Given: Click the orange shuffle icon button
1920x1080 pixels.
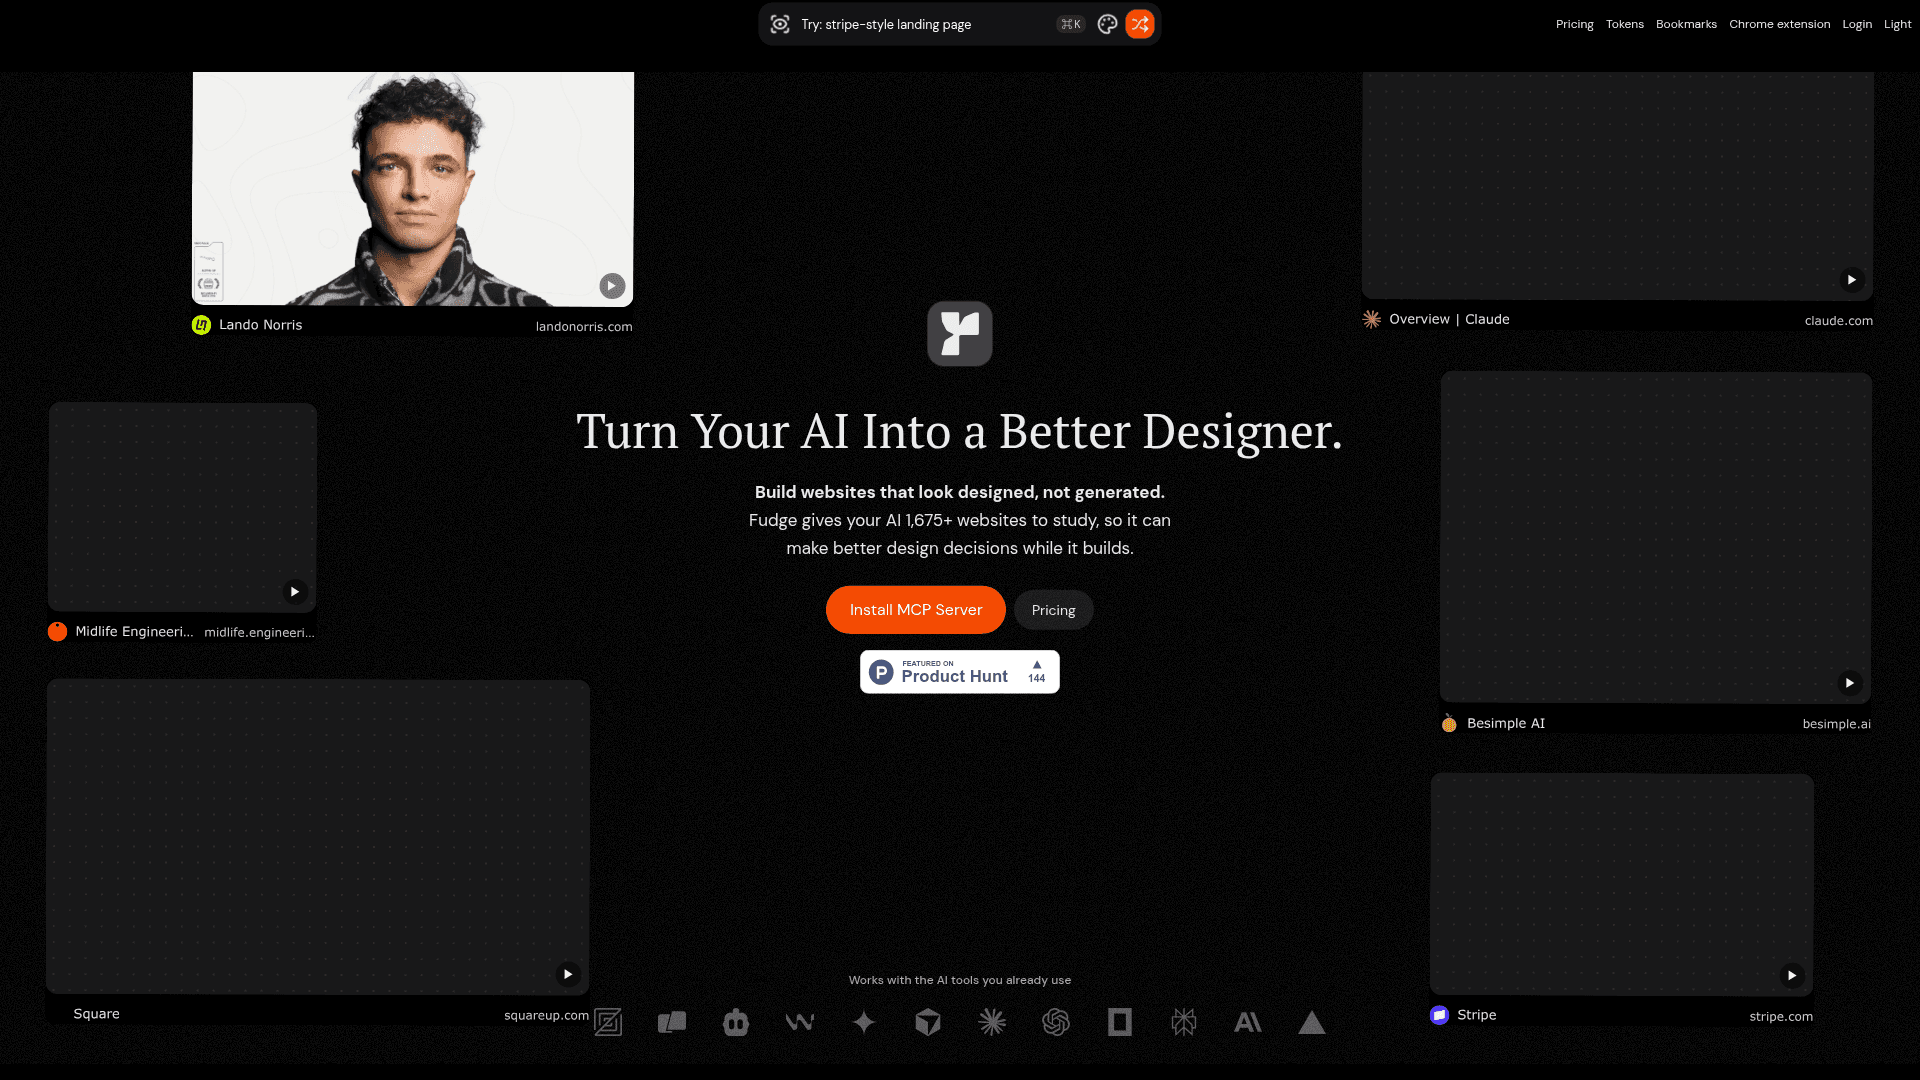Looking at the screenshot, I should 1139,24.
